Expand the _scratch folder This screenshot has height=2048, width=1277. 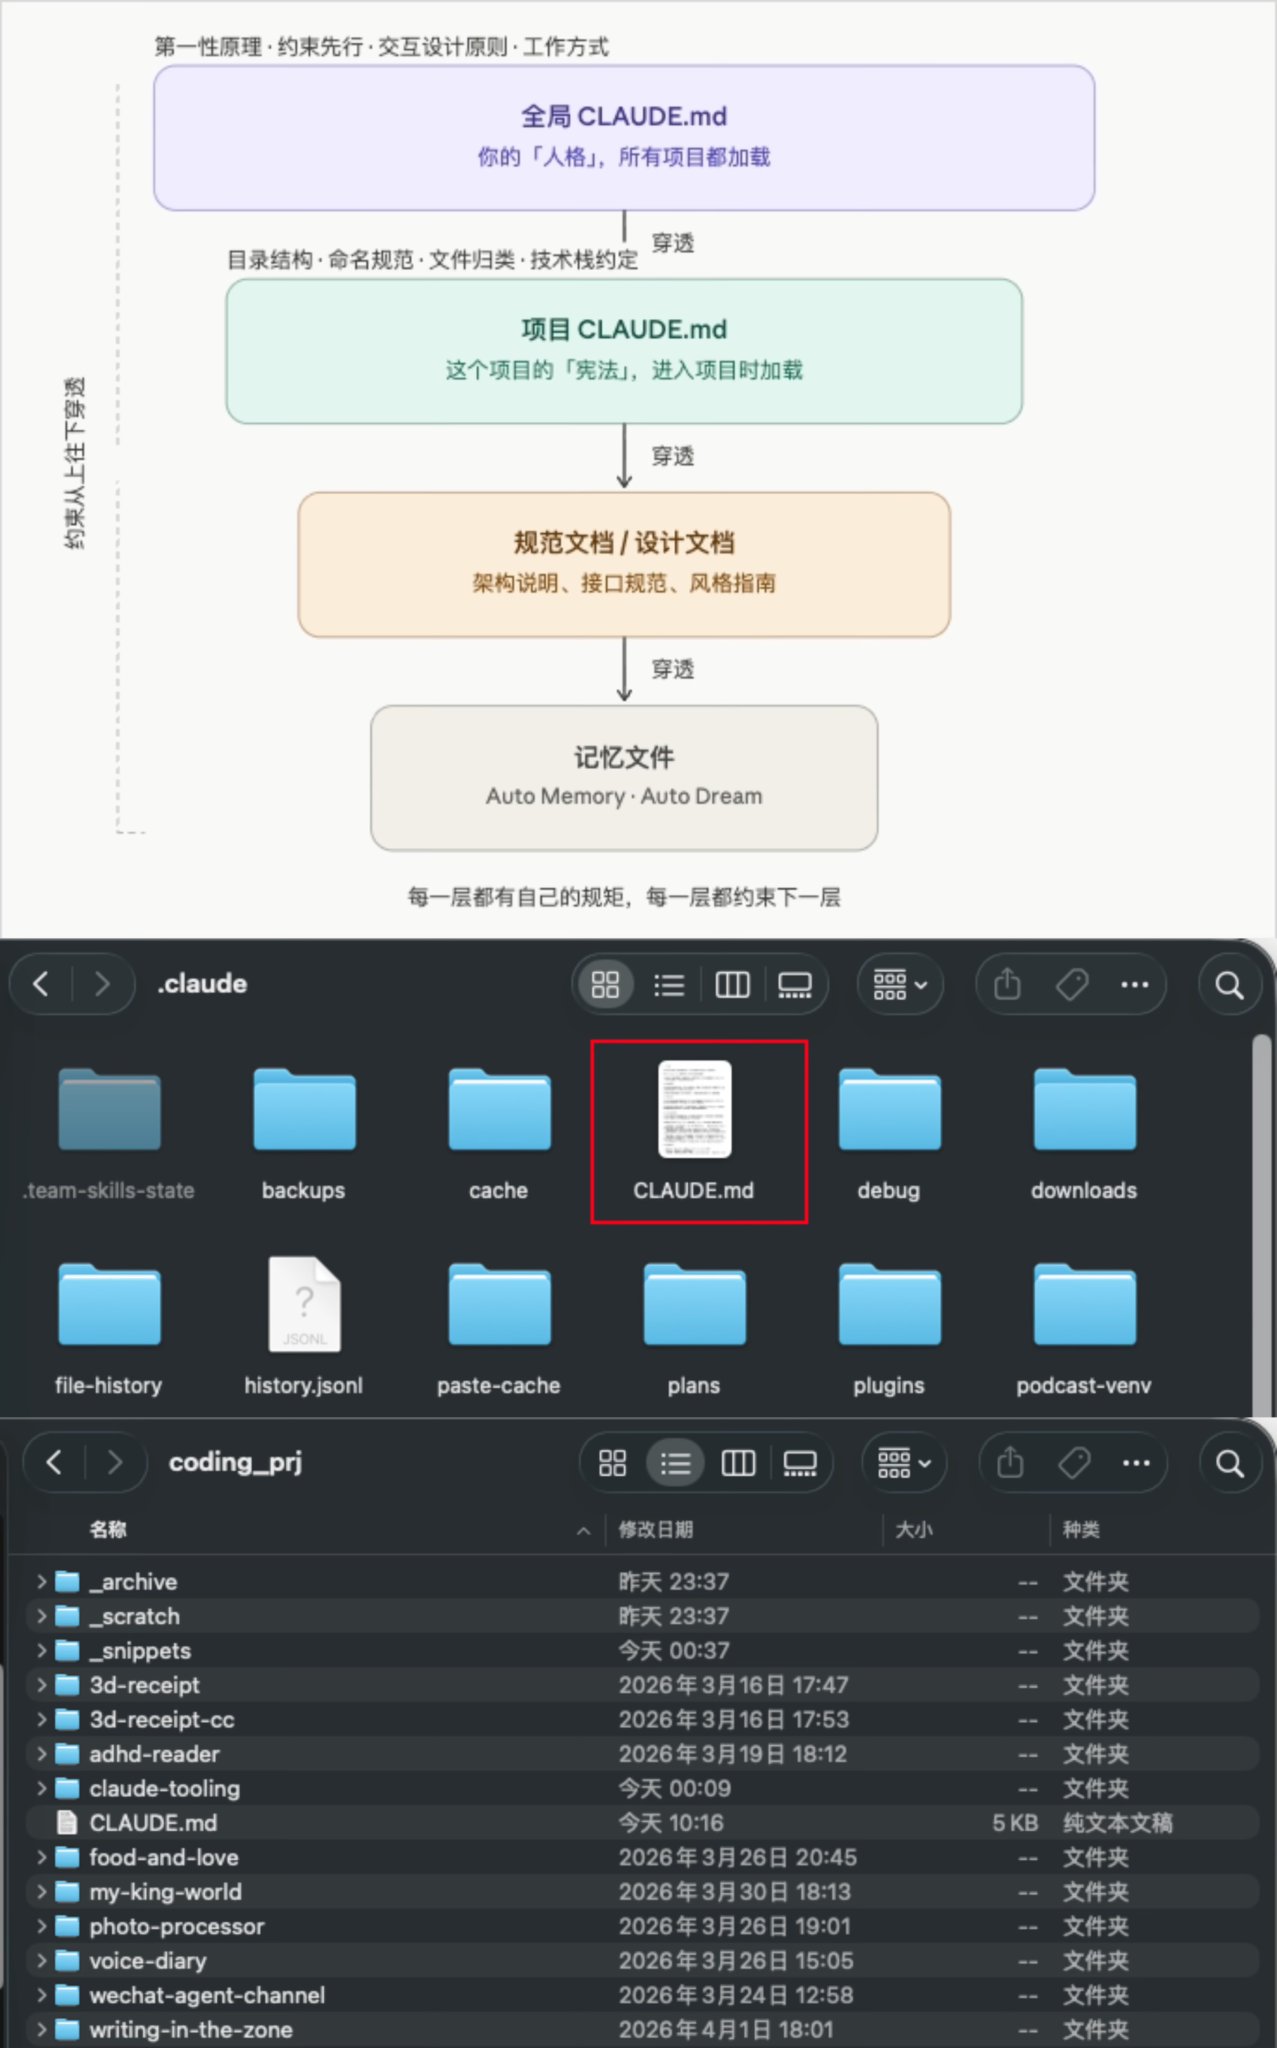41,1616
